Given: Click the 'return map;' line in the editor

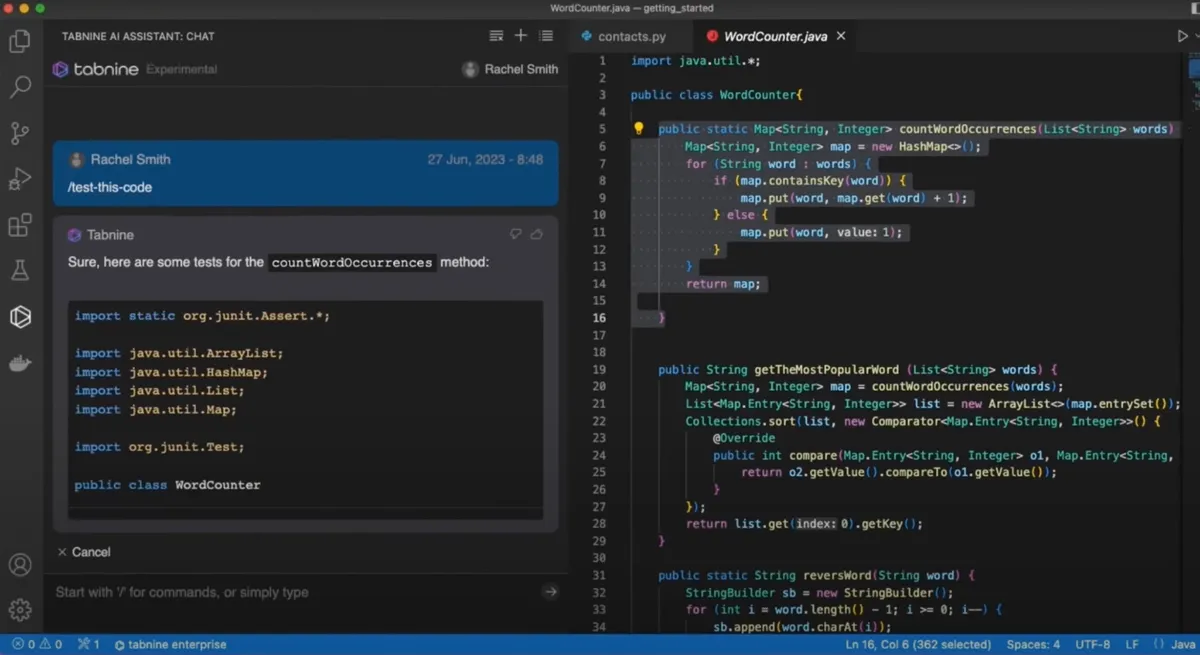Looking at the screenshot, I should [x=723, y=284].
